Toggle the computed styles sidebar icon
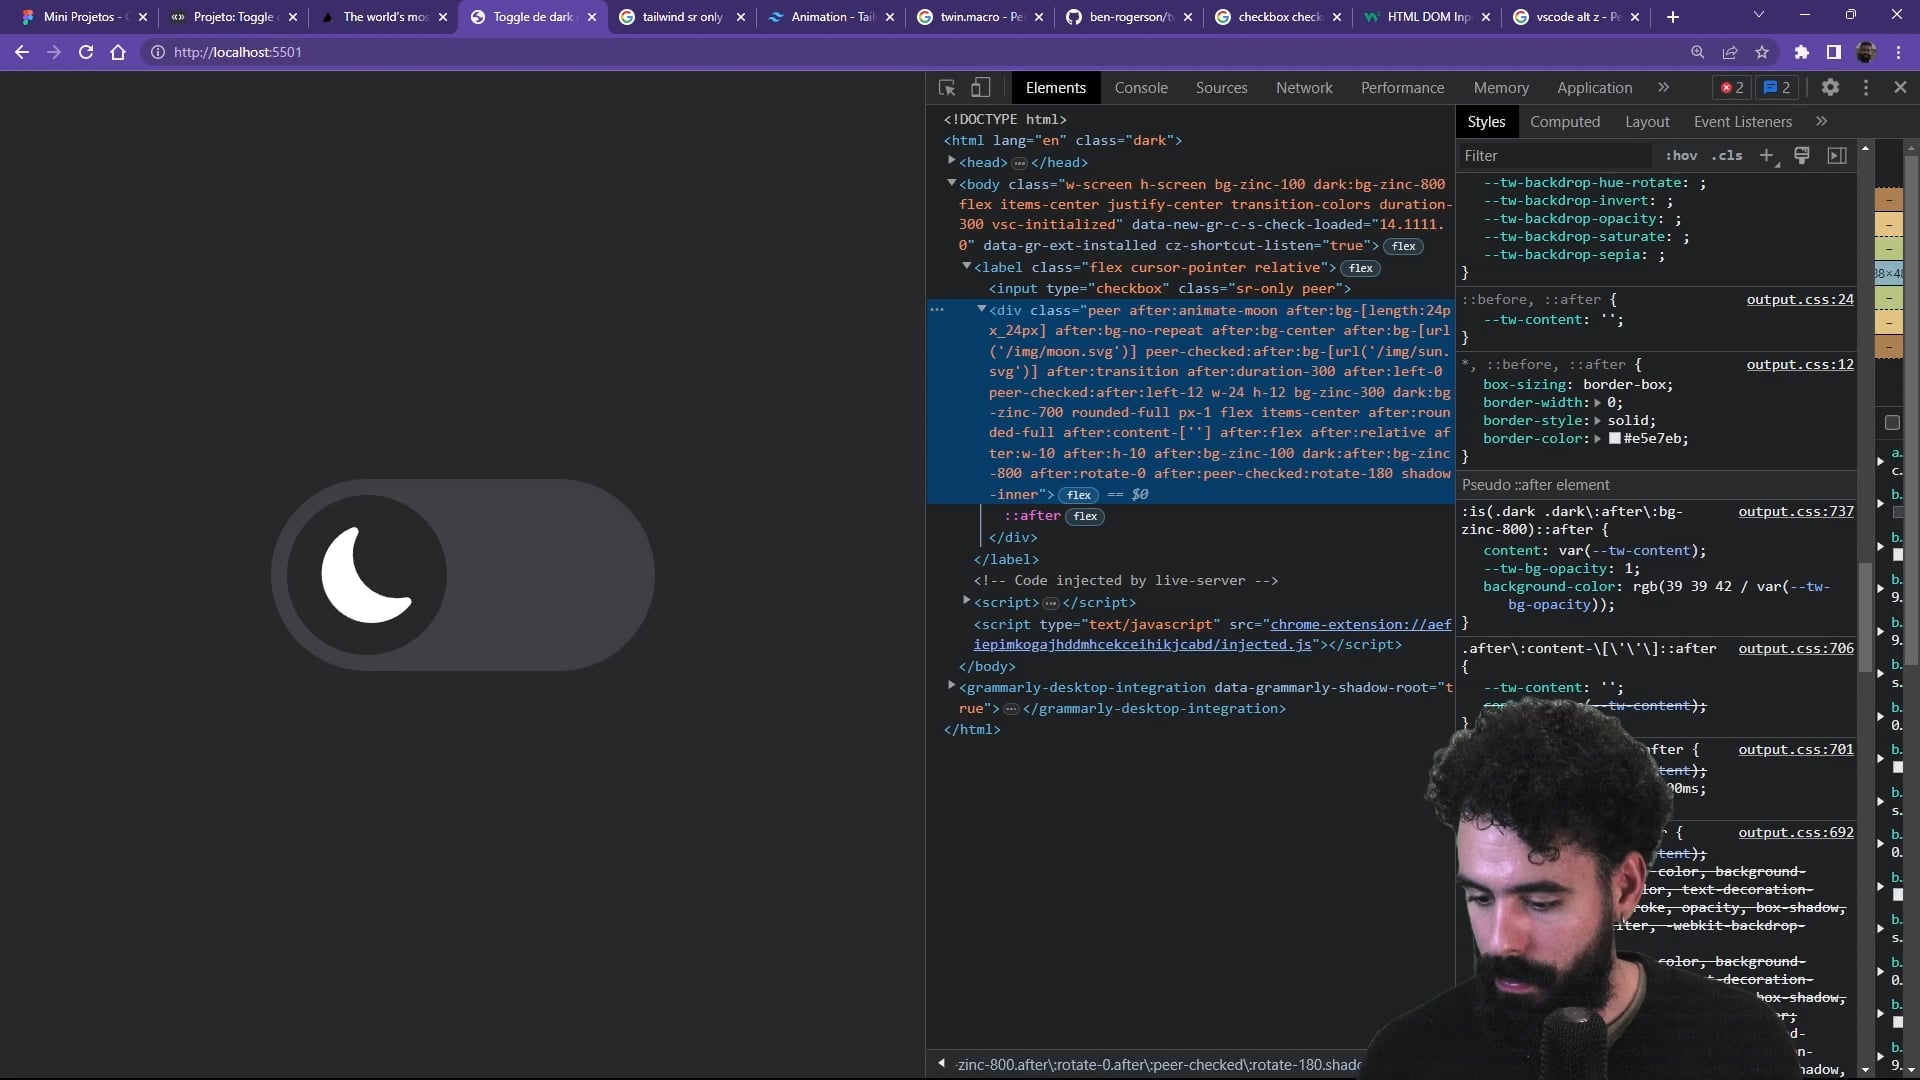Image resolution: width=1920 pixels, height=1080 pixels. [x=1837, y=155]
